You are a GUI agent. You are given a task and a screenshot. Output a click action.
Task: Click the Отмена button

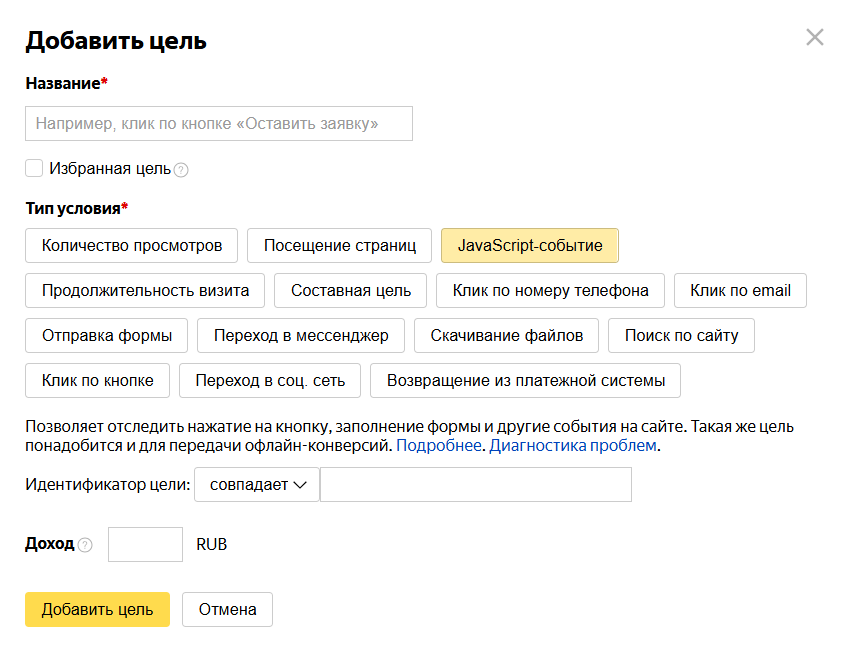click(227, 609)
